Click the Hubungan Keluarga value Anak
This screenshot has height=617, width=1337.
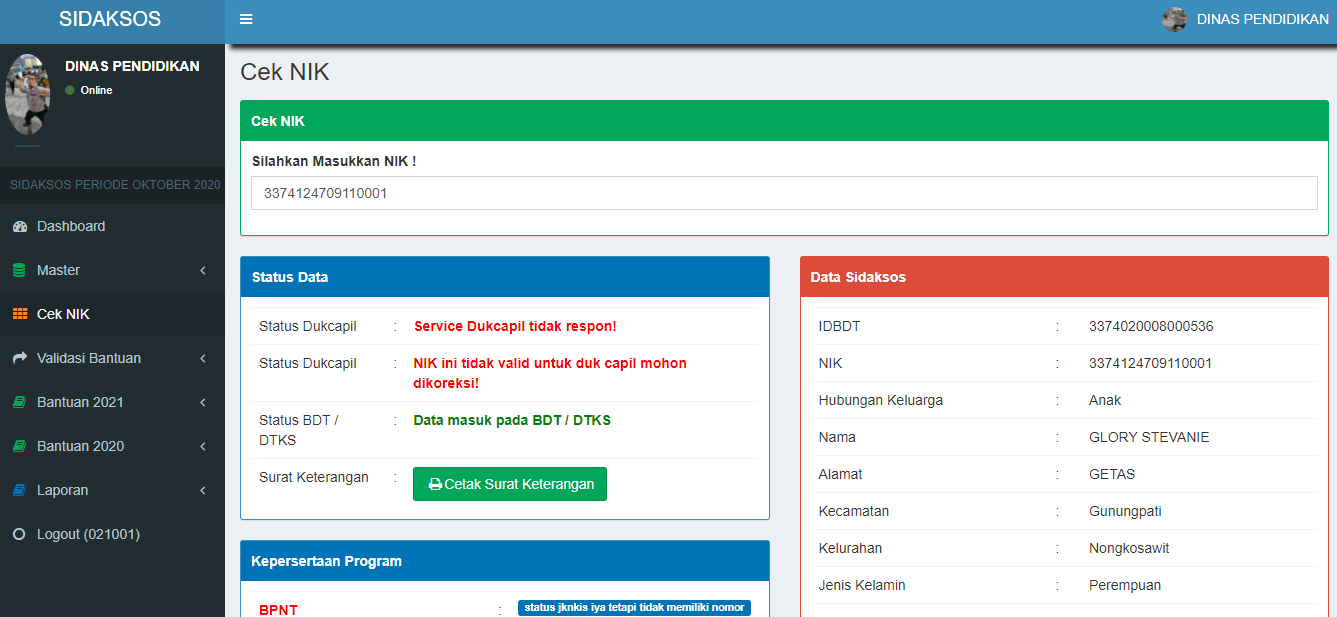[1105, 400]
